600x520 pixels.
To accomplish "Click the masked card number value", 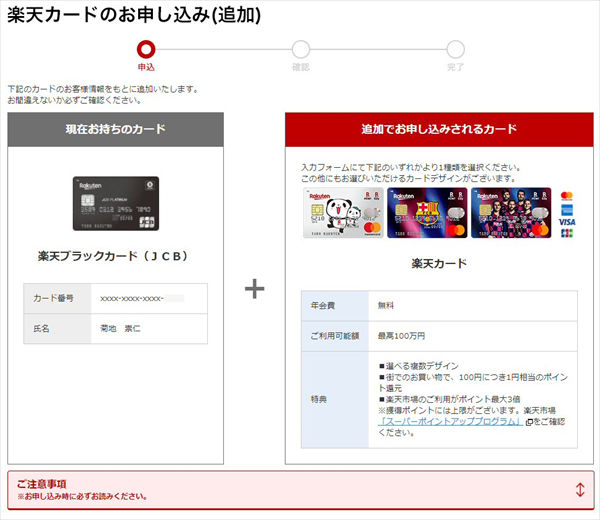I will coord(142,298).
